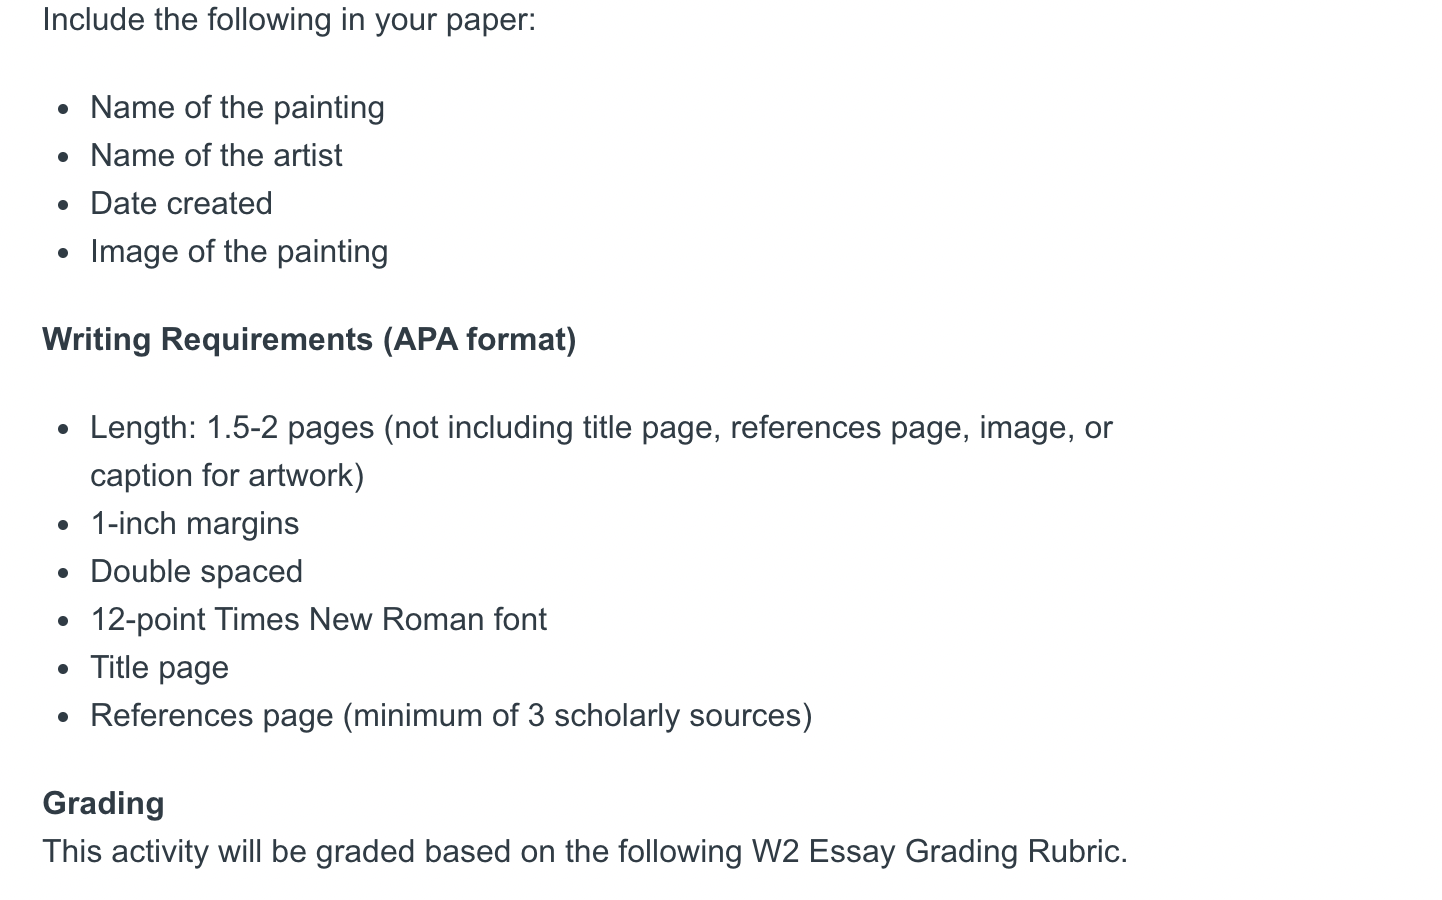Click the bold 'Grading' heading
The width and height of the screenshot is (1442, 900).
(x=103, y=804)
